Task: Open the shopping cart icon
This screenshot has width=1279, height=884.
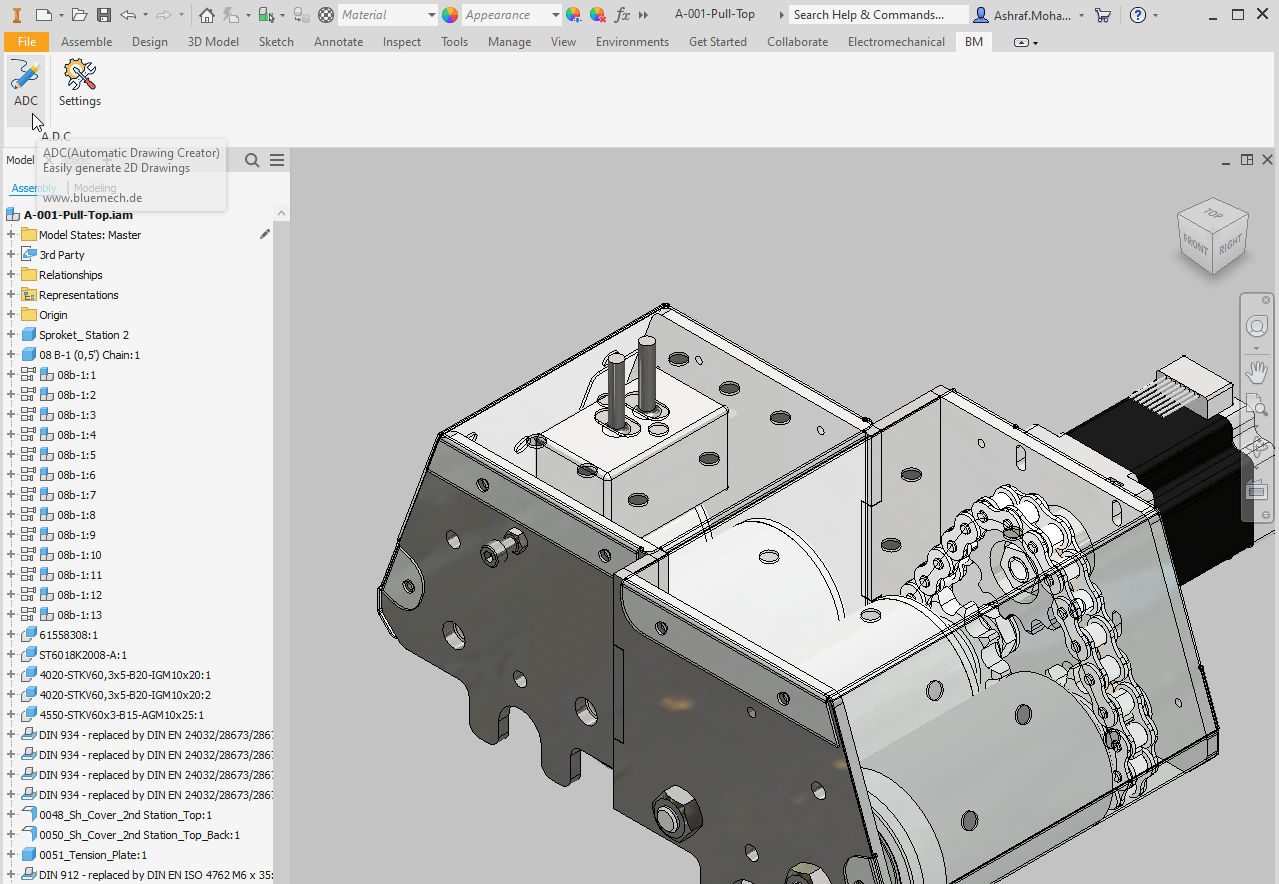Action: click(1103, 15)
